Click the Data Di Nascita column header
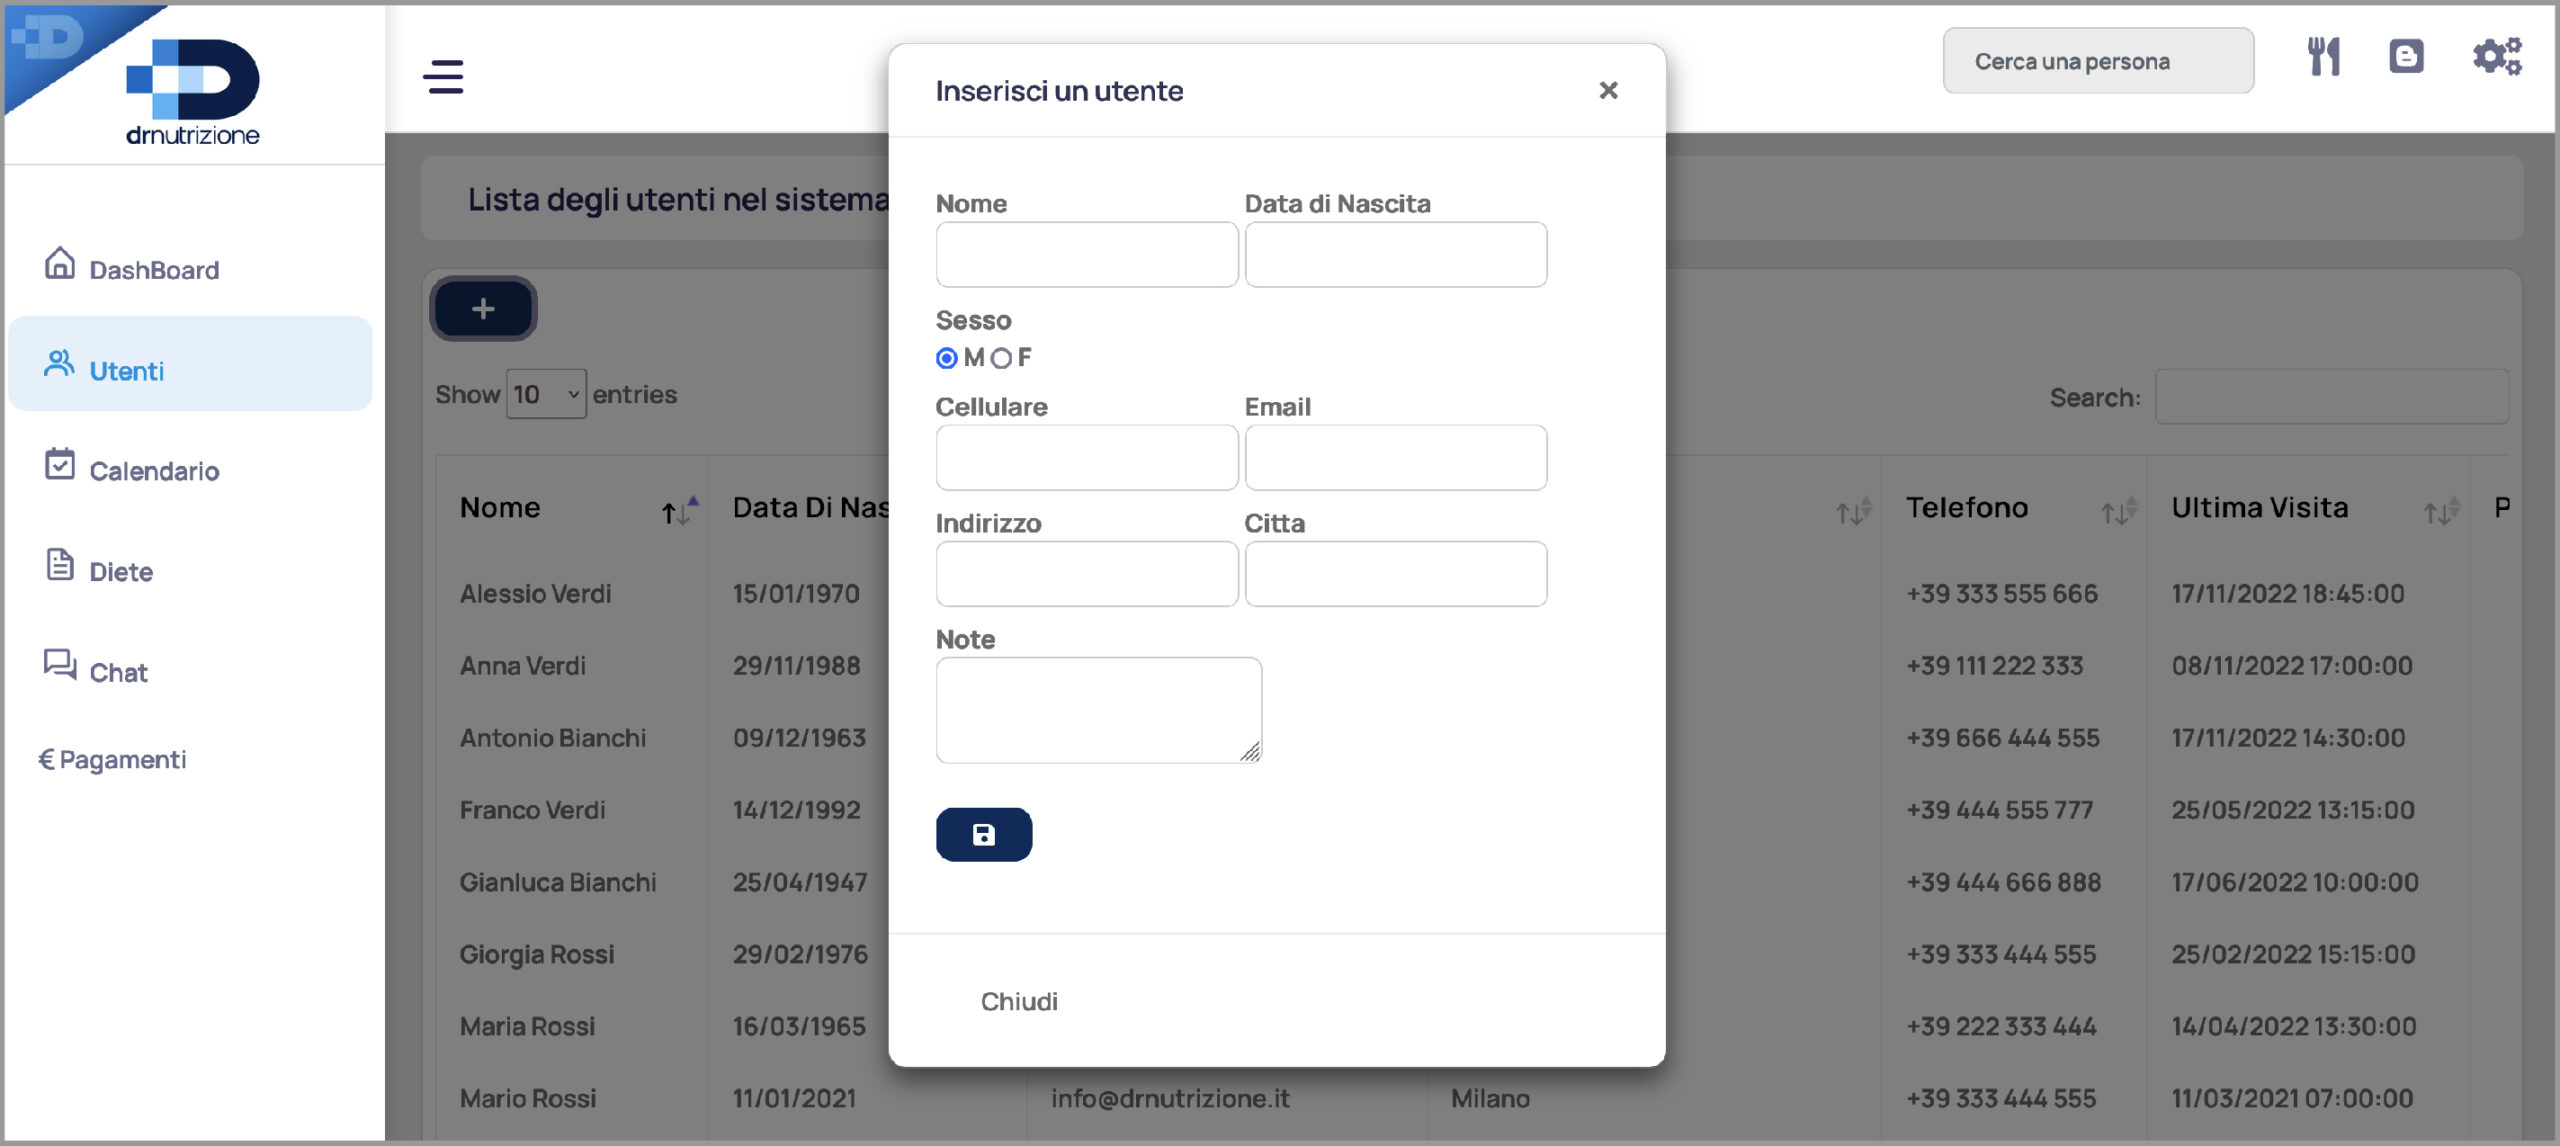 pyautogui.click(x=811, y=508)
